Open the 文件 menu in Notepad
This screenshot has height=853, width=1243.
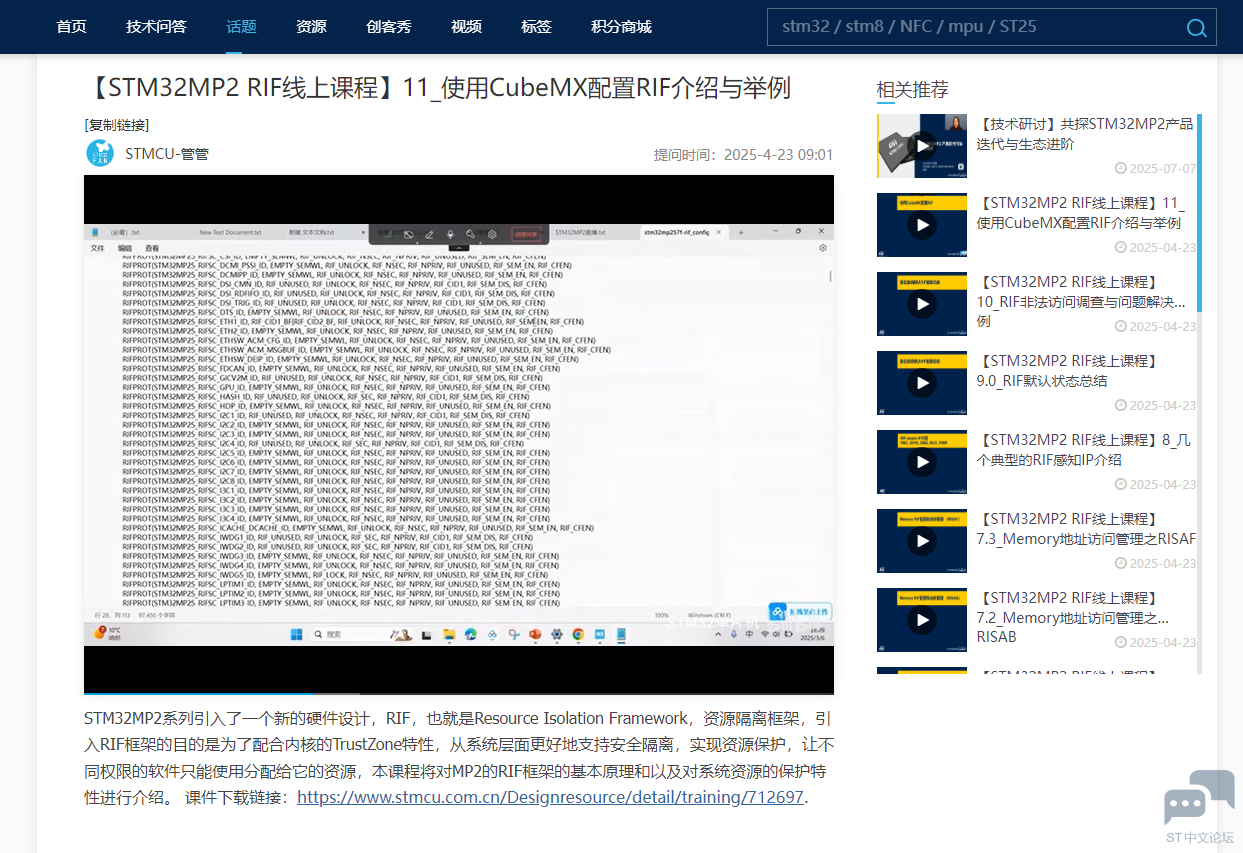click(95, 247)
